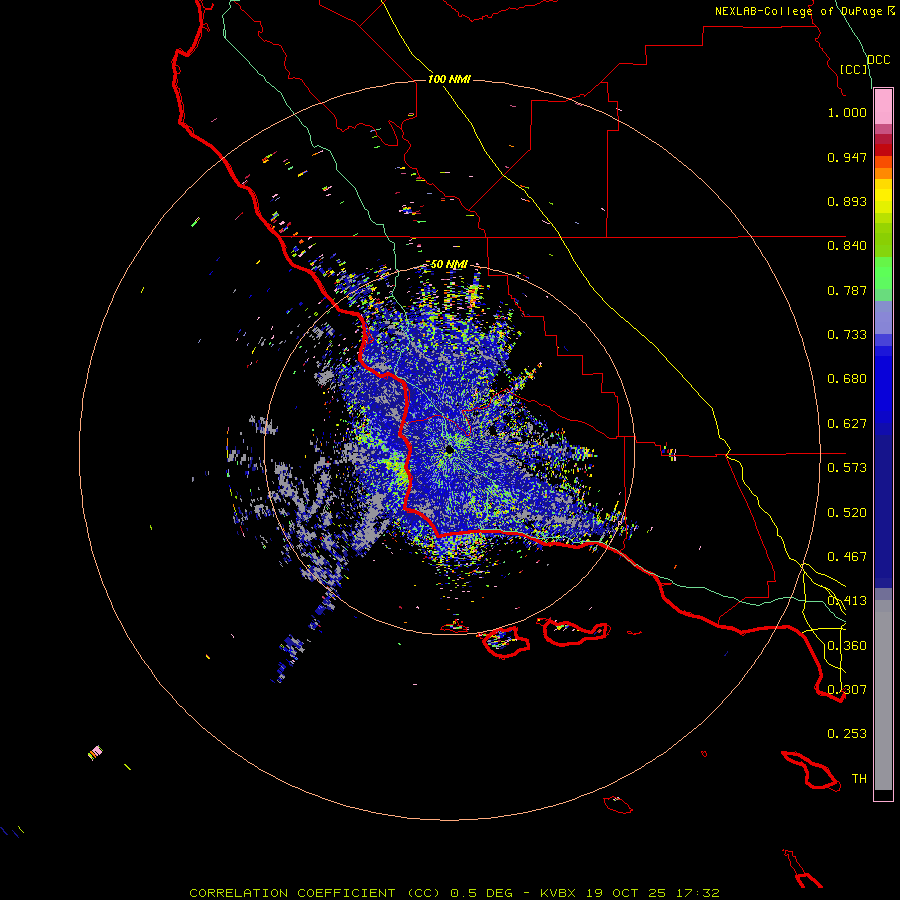Click the pink color band at the legend top

883,107
